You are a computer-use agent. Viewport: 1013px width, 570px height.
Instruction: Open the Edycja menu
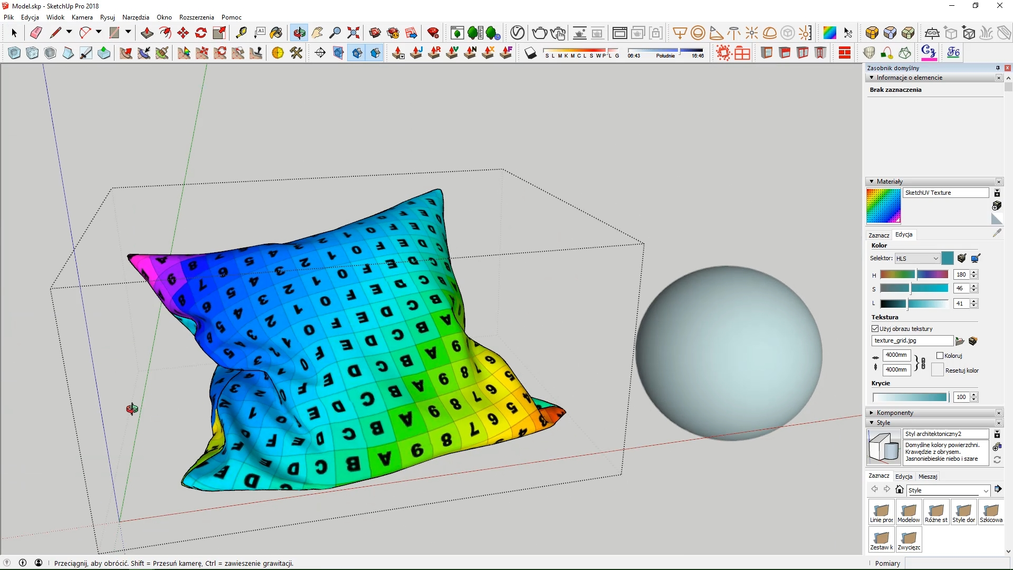point(30,17)
